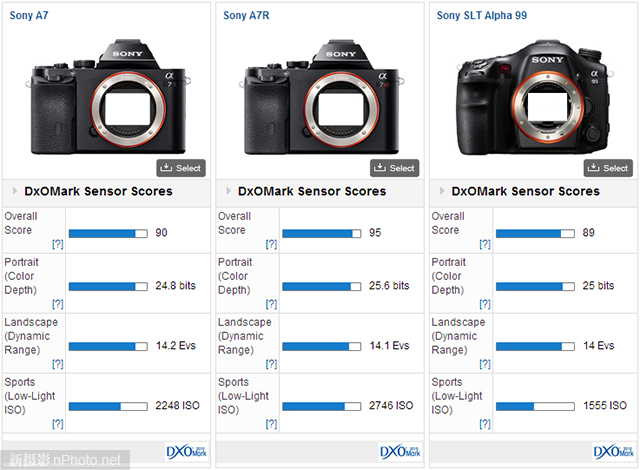Click the Landscape dynamic range bar for Sony A7R
The image size is (640, 470).
pyautogui.click(x=322, y=346)
